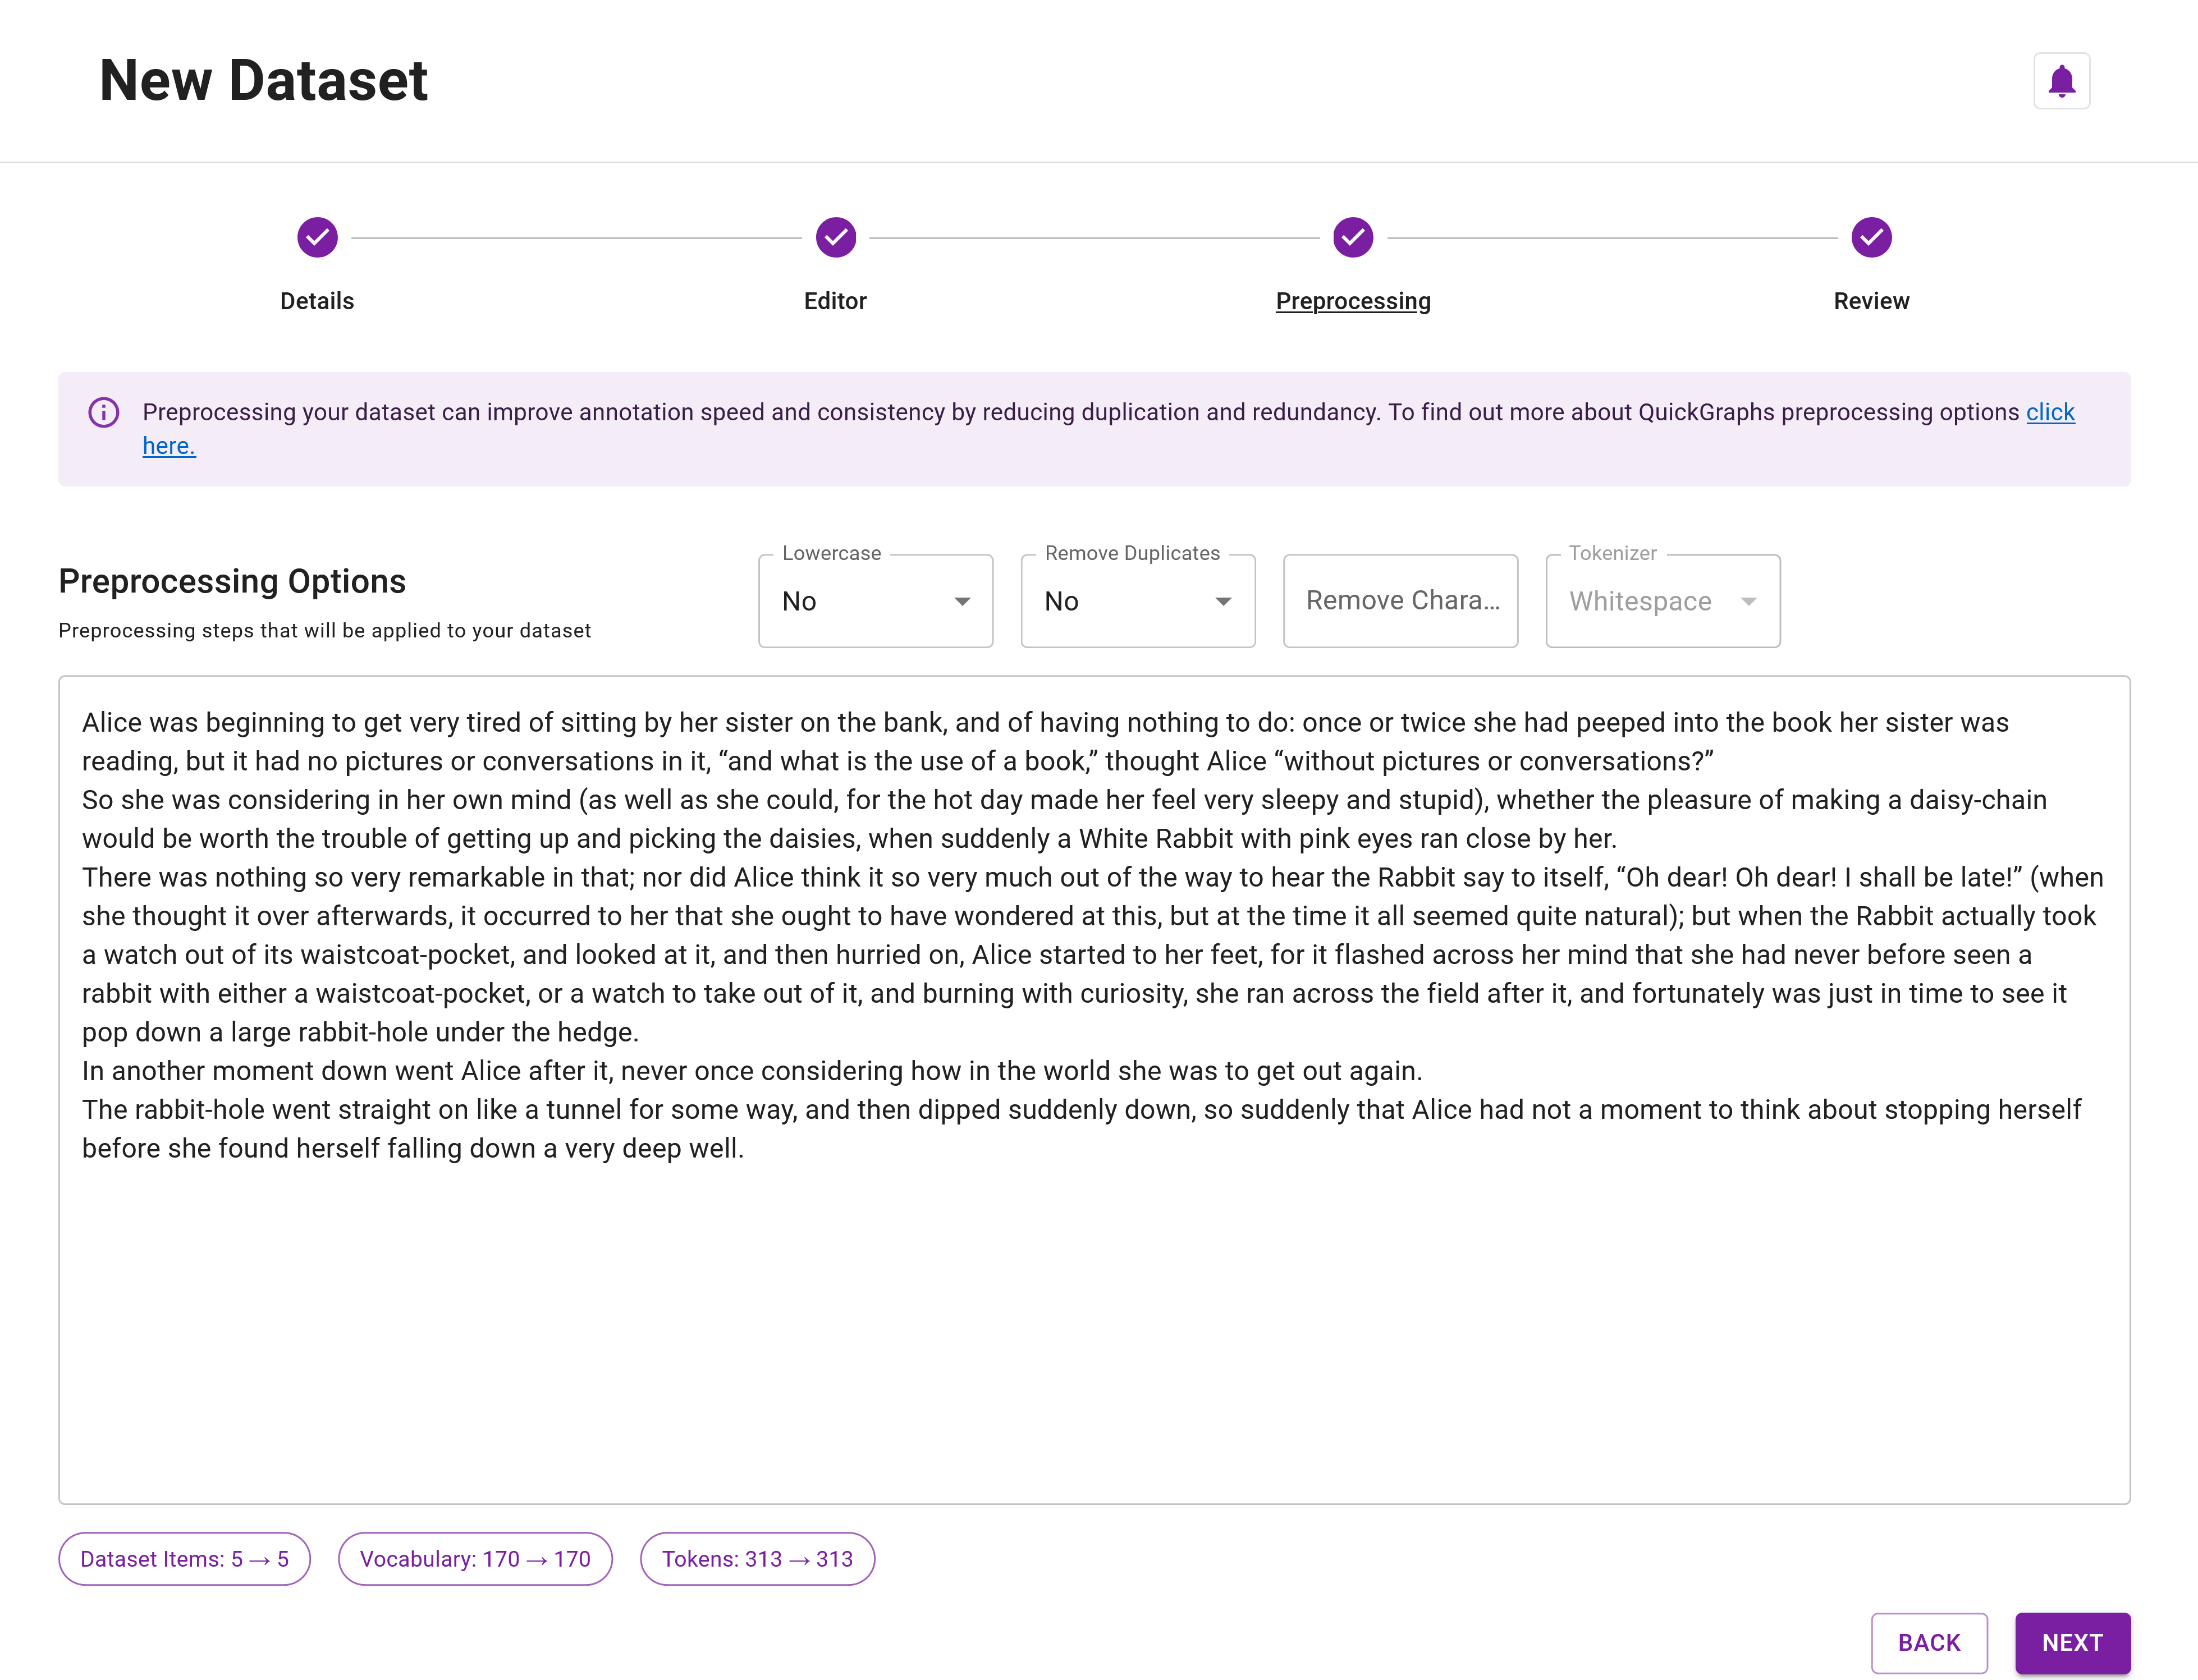
Task: Click the info icon in the banner
Action: pos(103,412)
